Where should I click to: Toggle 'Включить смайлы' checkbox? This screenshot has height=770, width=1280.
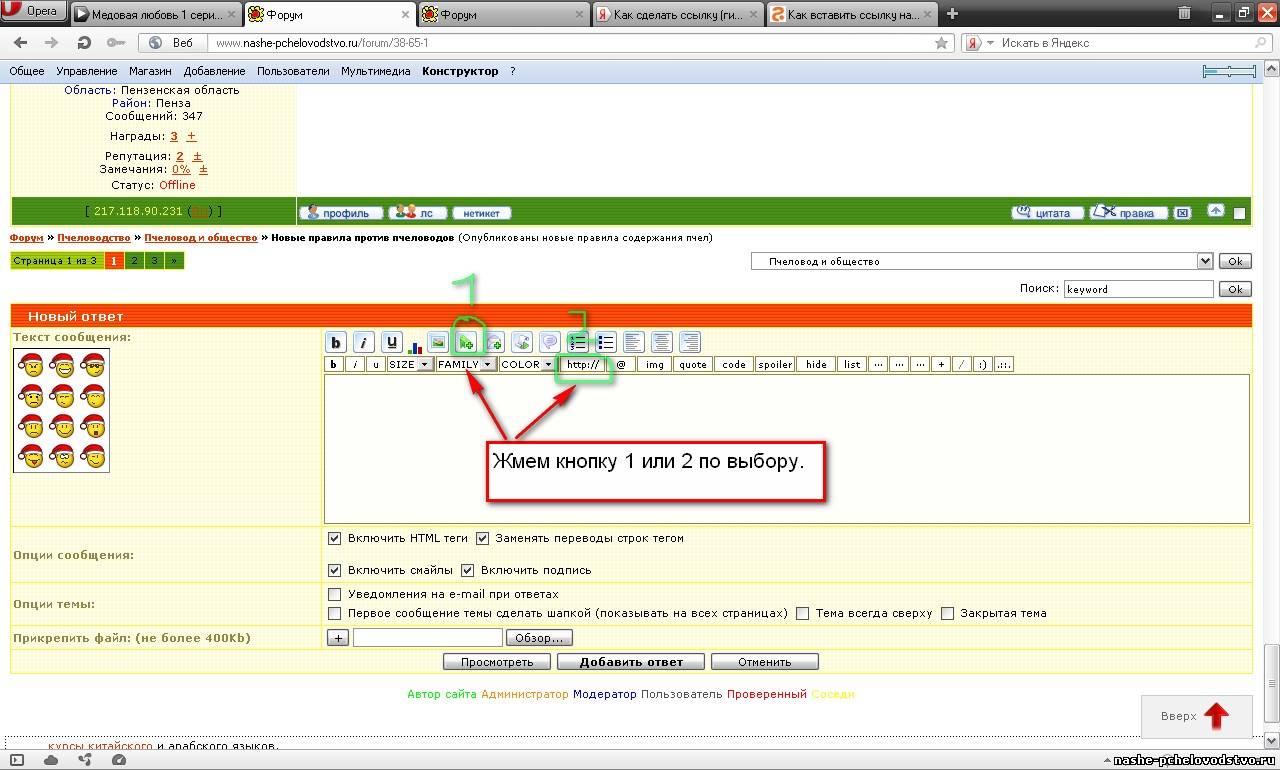[x=335, y=570]
